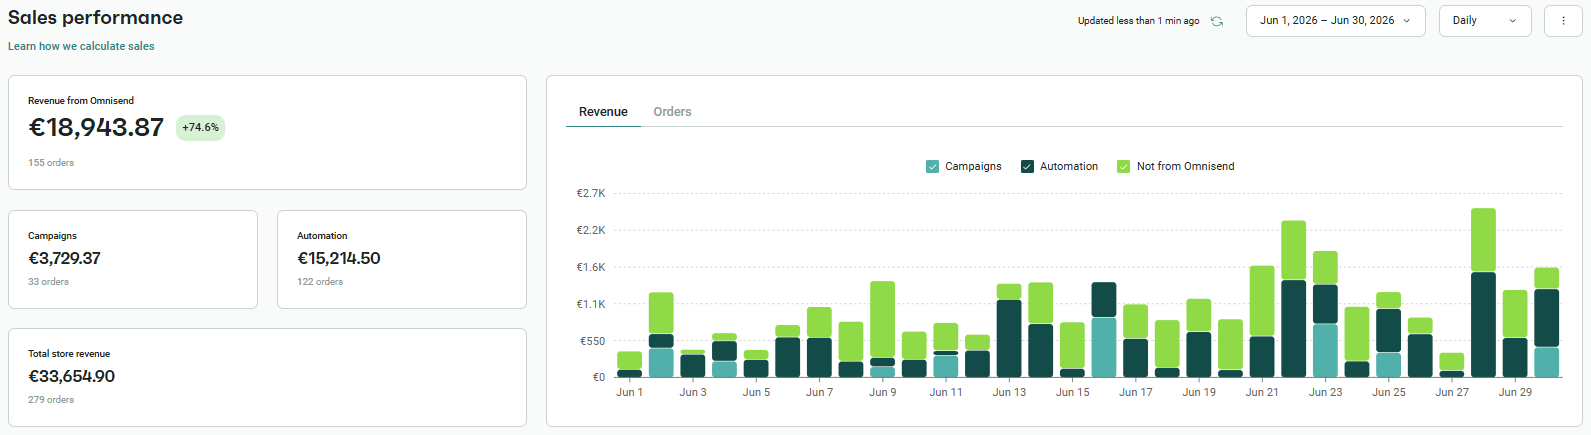The height and width of the screenshot is (435, 1591).
Task: Toggle the Campaigns legend checkbox
Action: pyautogui.click(x=933, y=167)
